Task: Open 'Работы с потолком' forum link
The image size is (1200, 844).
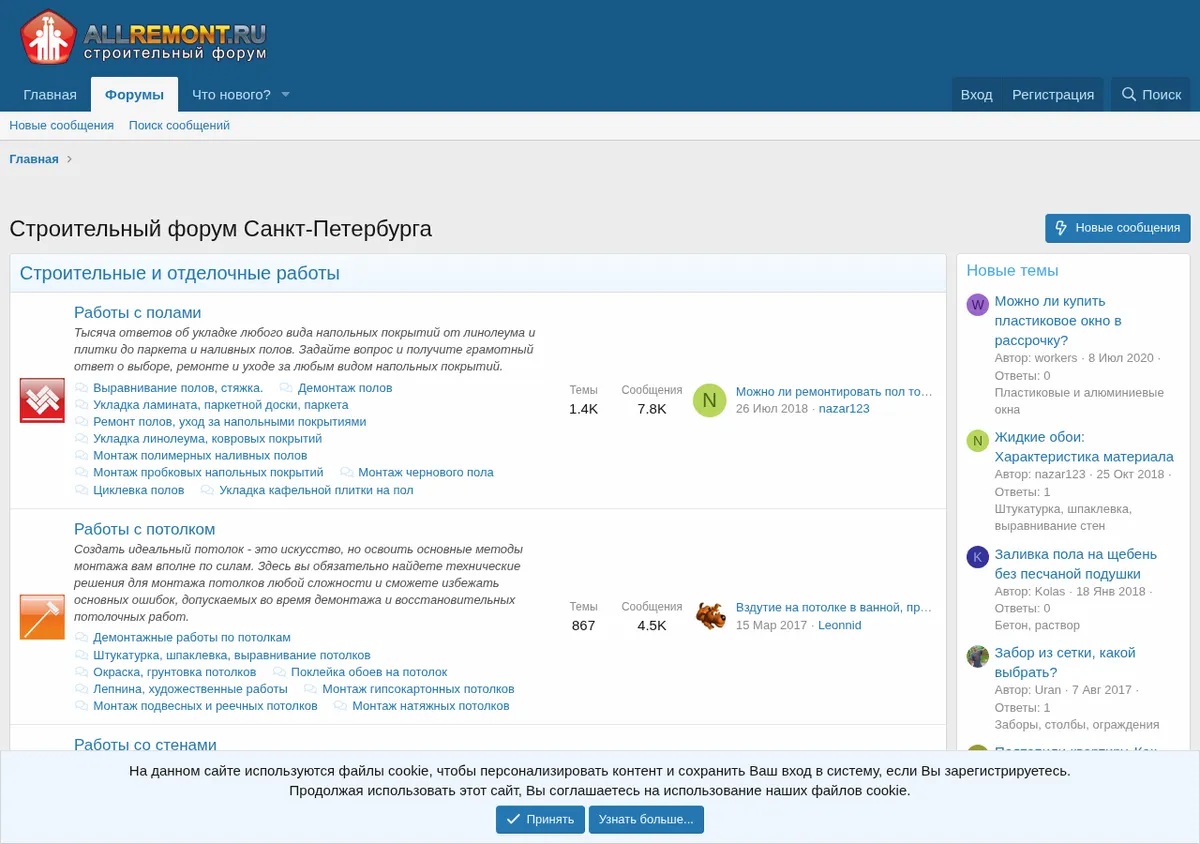Action: 145,529
